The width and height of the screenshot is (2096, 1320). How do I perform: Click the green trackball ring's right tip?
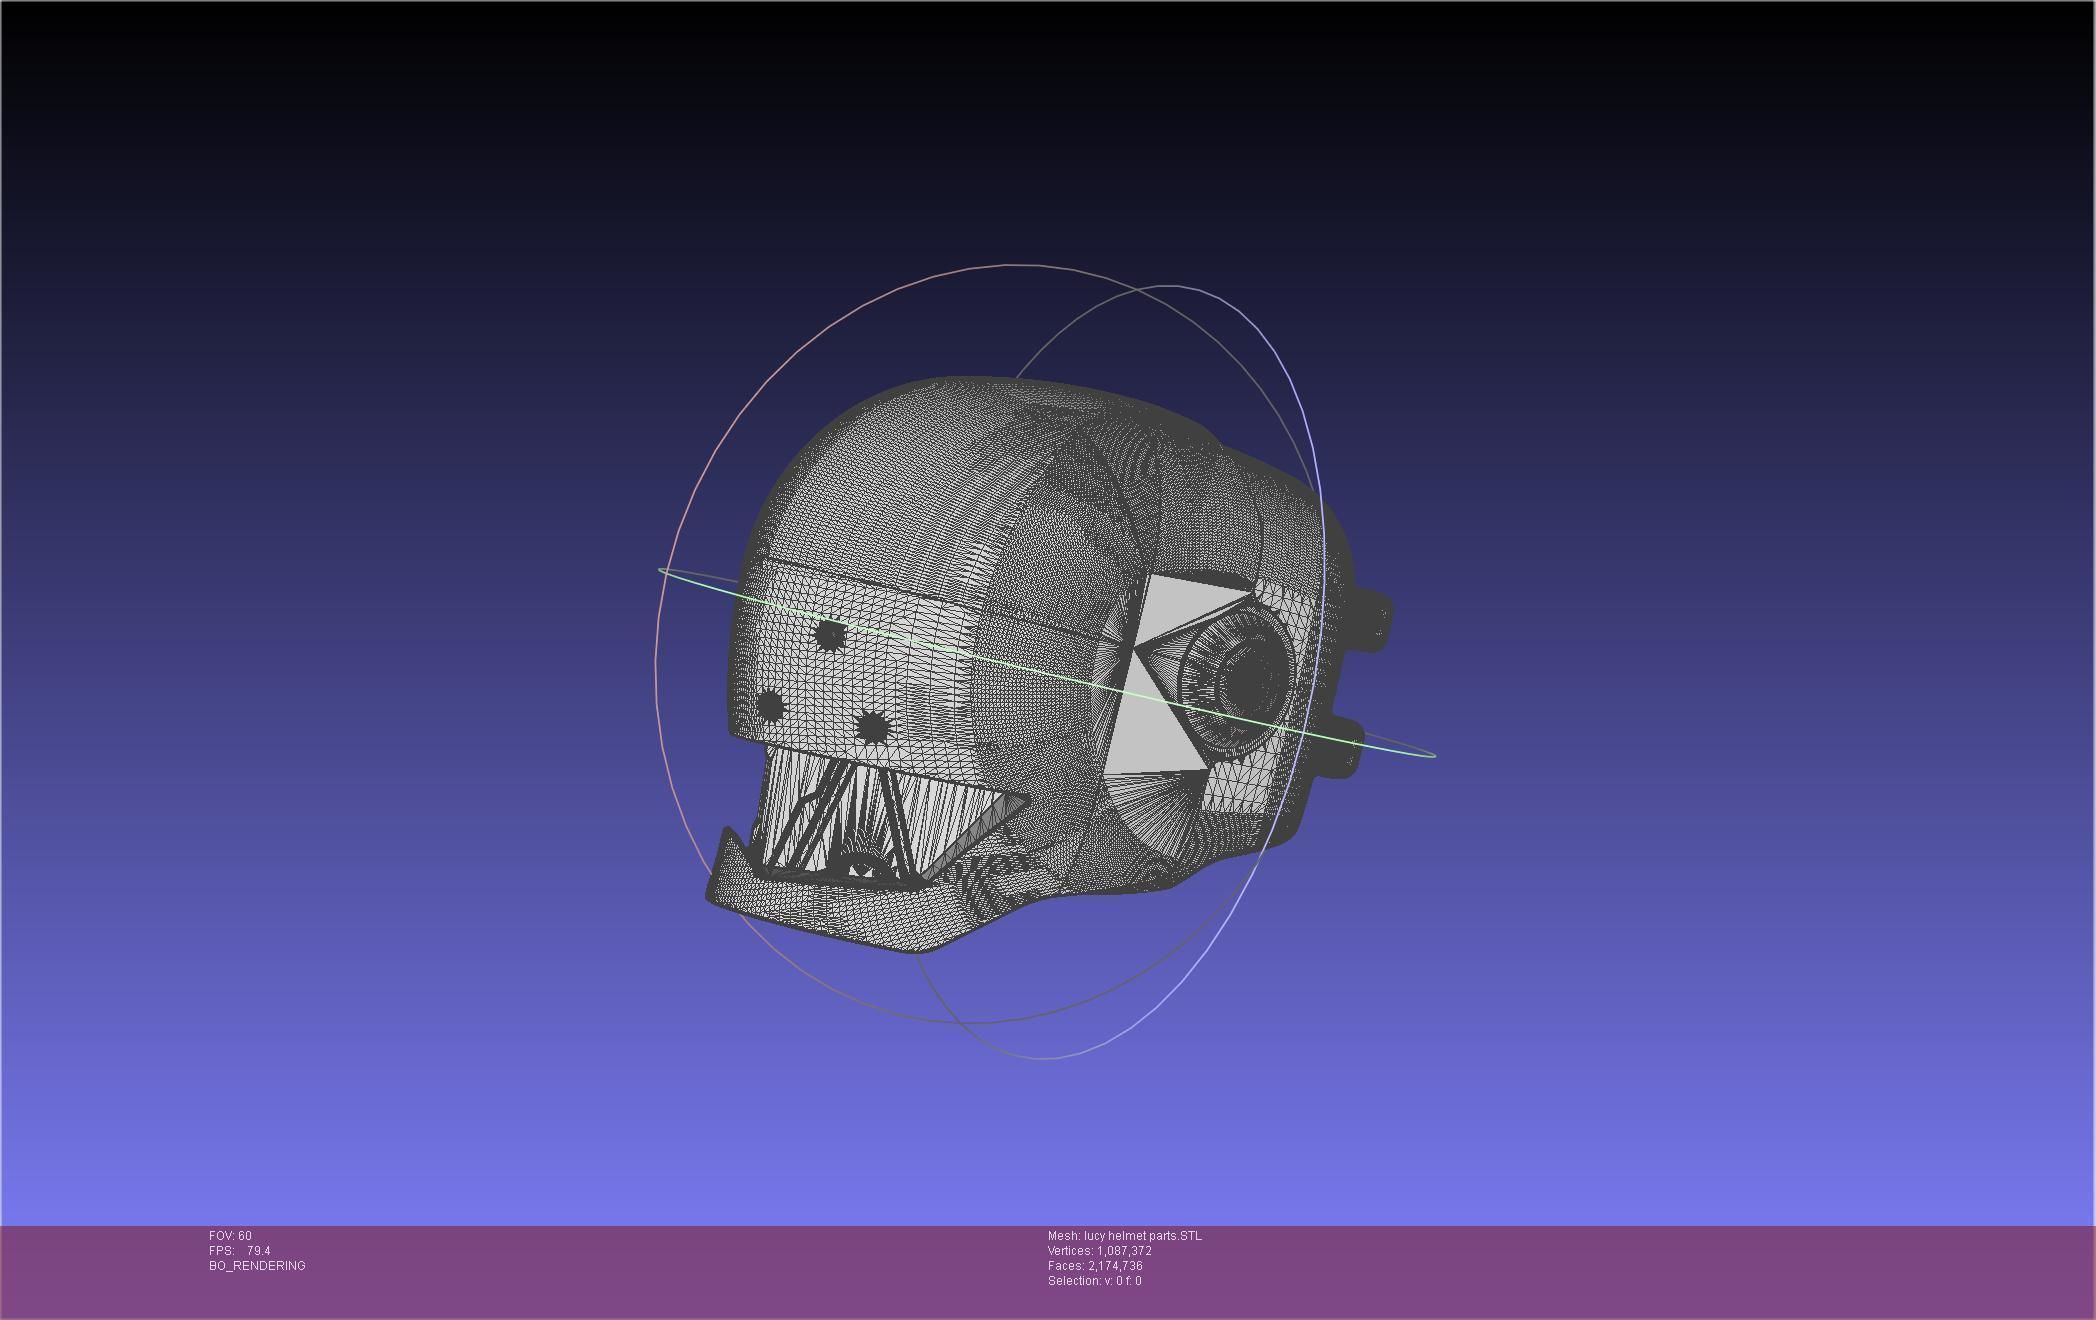tap(1432, 754)
